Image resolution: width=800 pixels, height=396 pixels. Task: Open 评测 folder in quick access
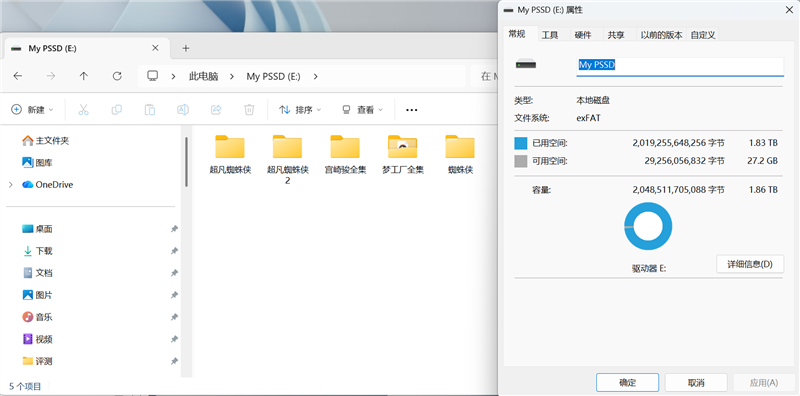[x=38, y=361]
